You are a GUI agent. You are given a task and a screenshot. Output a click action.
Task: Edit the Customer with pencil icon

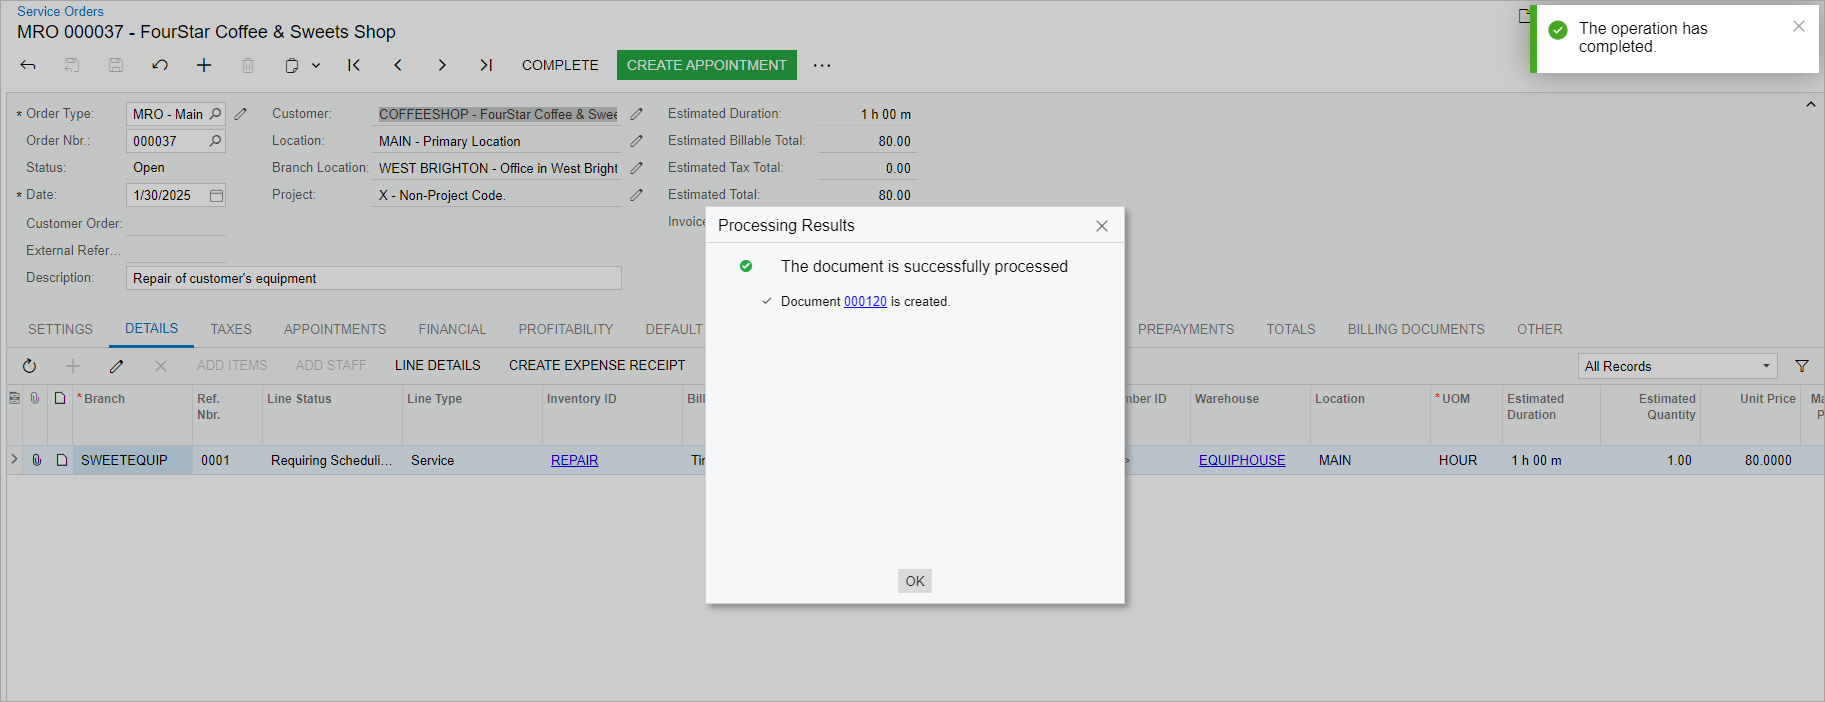[637, 114]
